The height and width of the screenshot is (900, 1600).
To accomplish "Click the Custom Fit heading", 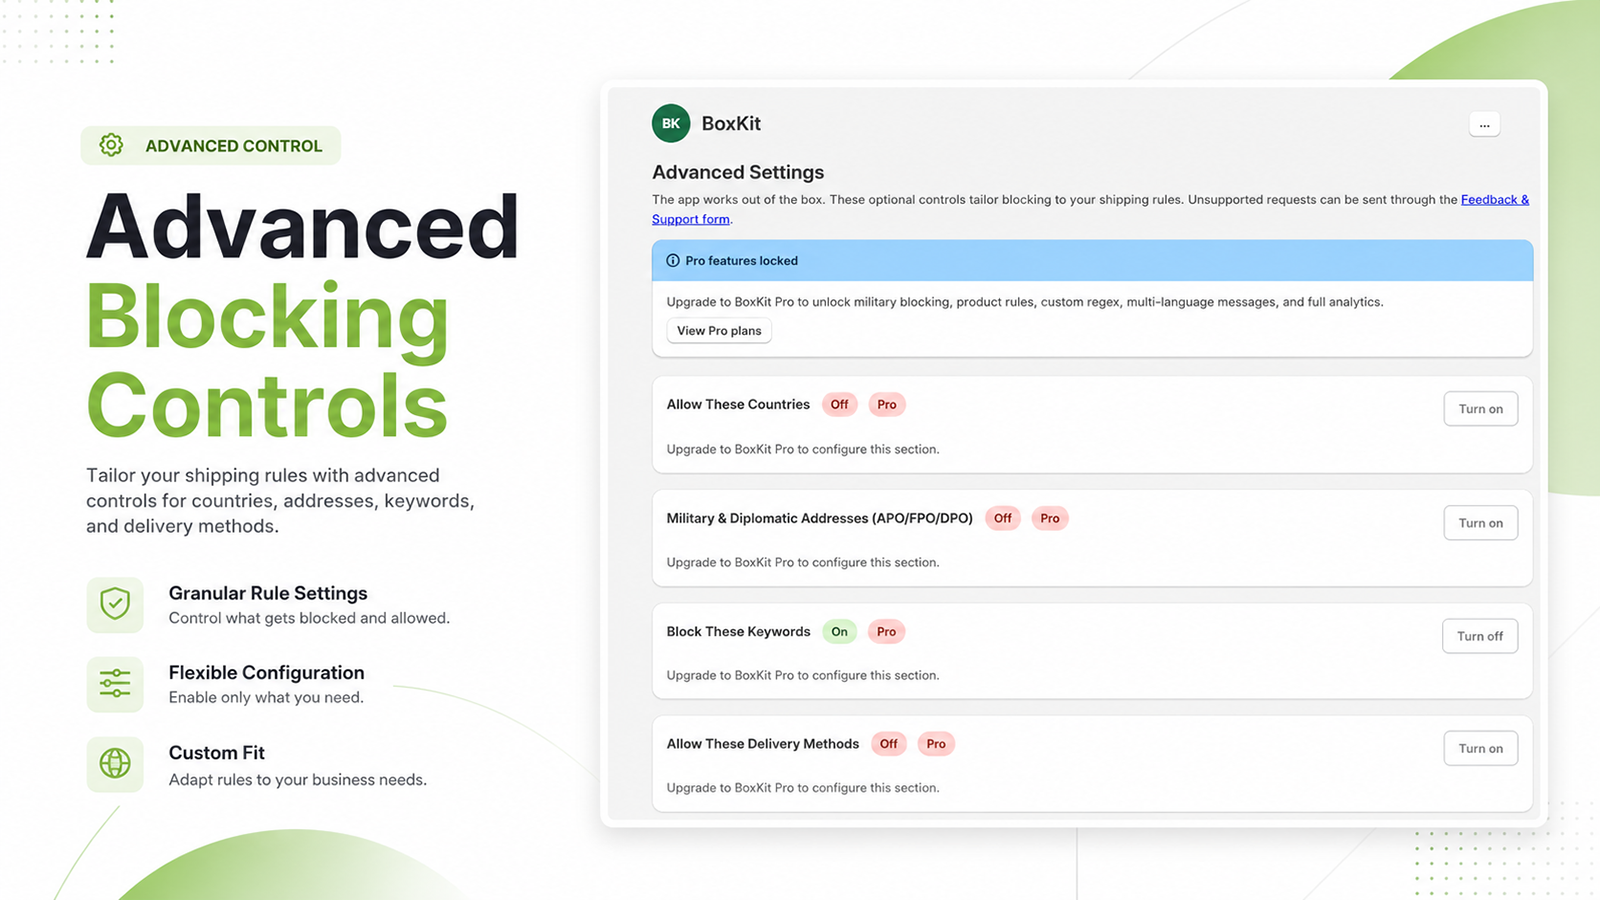I will pyautogui.click(x=217, y=753).
